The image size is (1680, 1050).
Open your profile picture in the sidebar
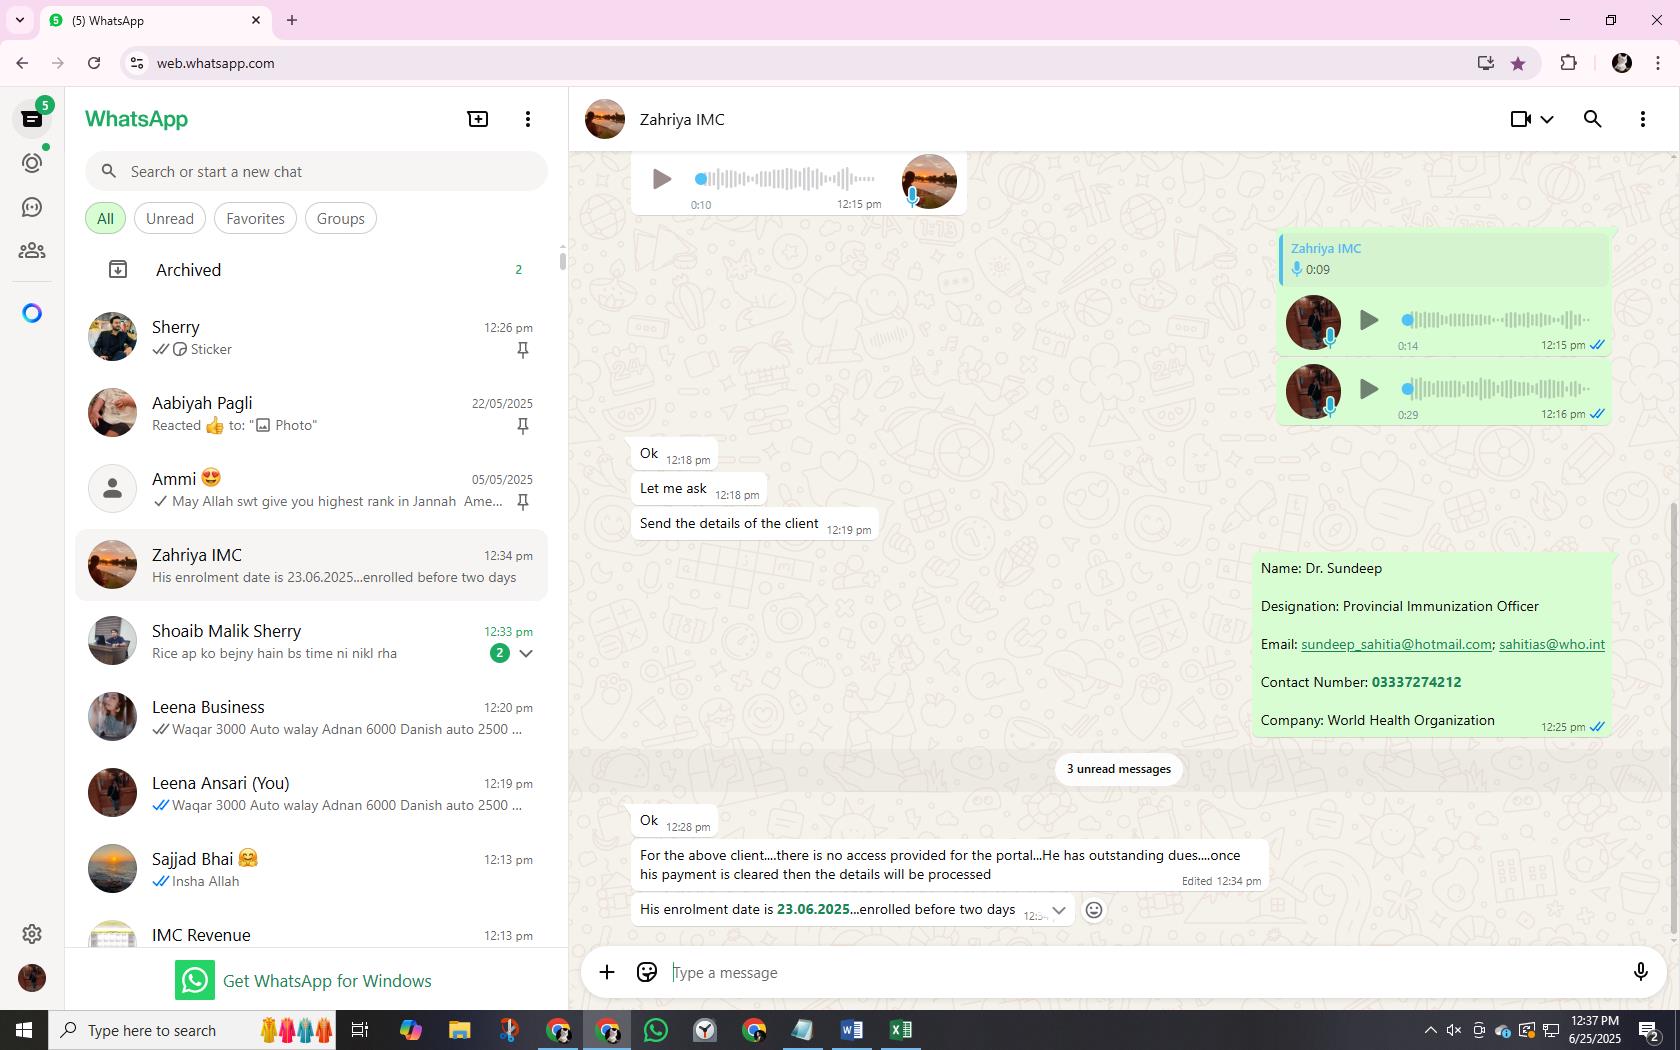[32, 977]
